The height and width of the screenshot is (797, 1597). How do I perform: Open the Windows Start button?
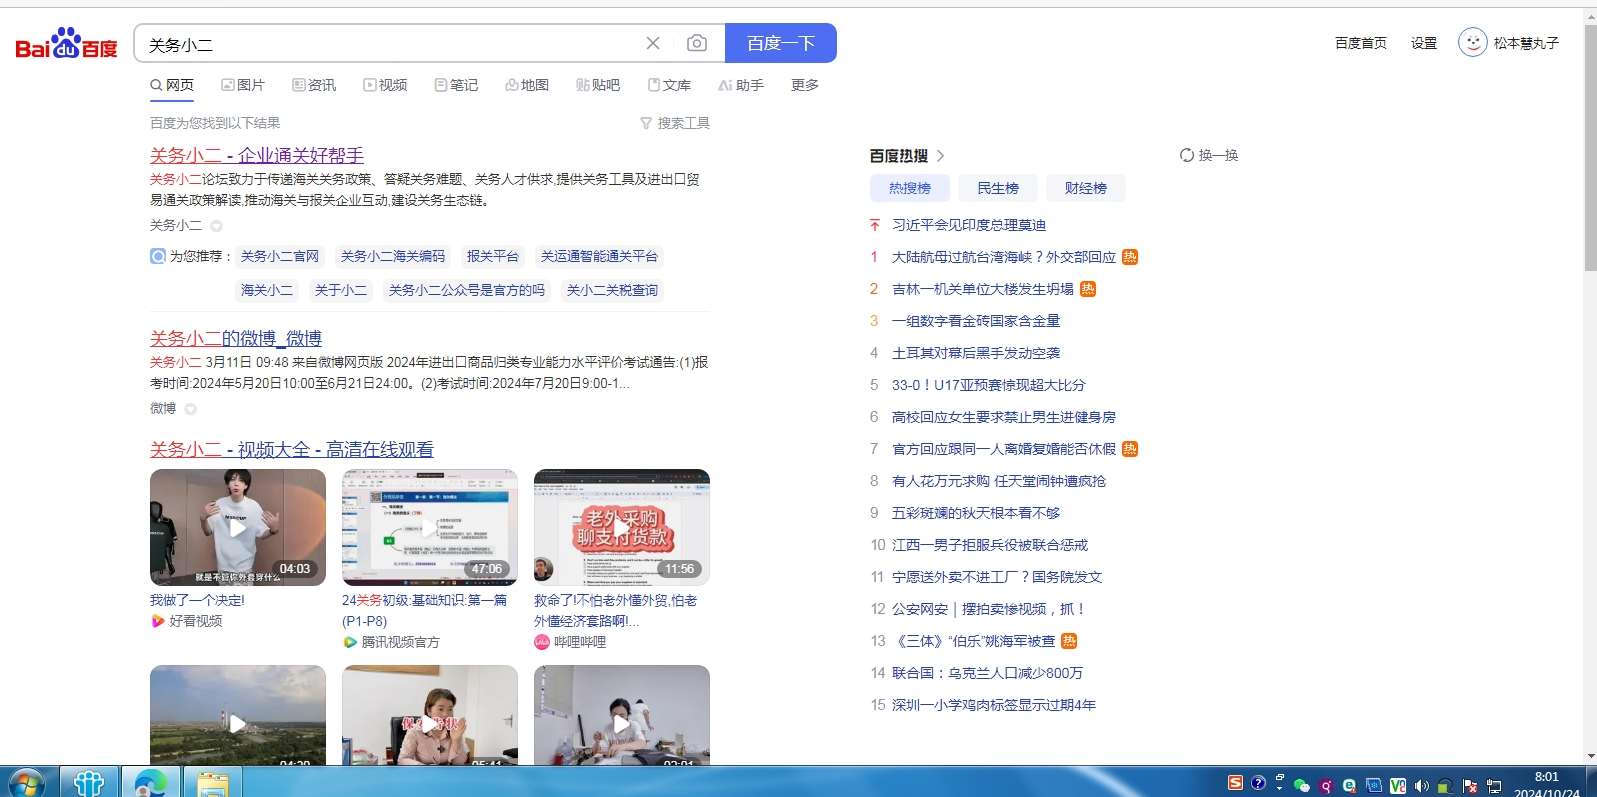click(x=27, y=783)
